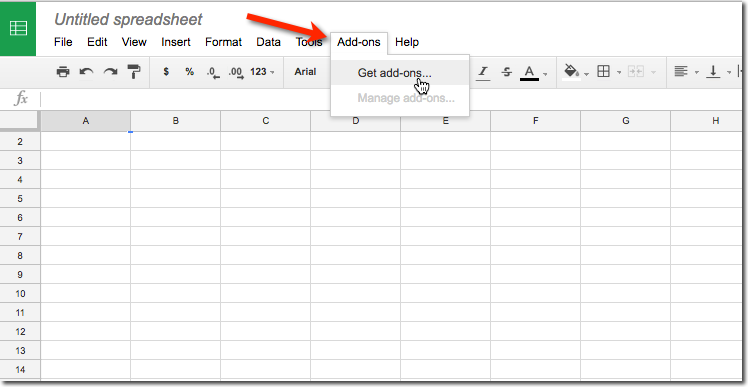
Task: Select column G header
Action: point(625,121)
